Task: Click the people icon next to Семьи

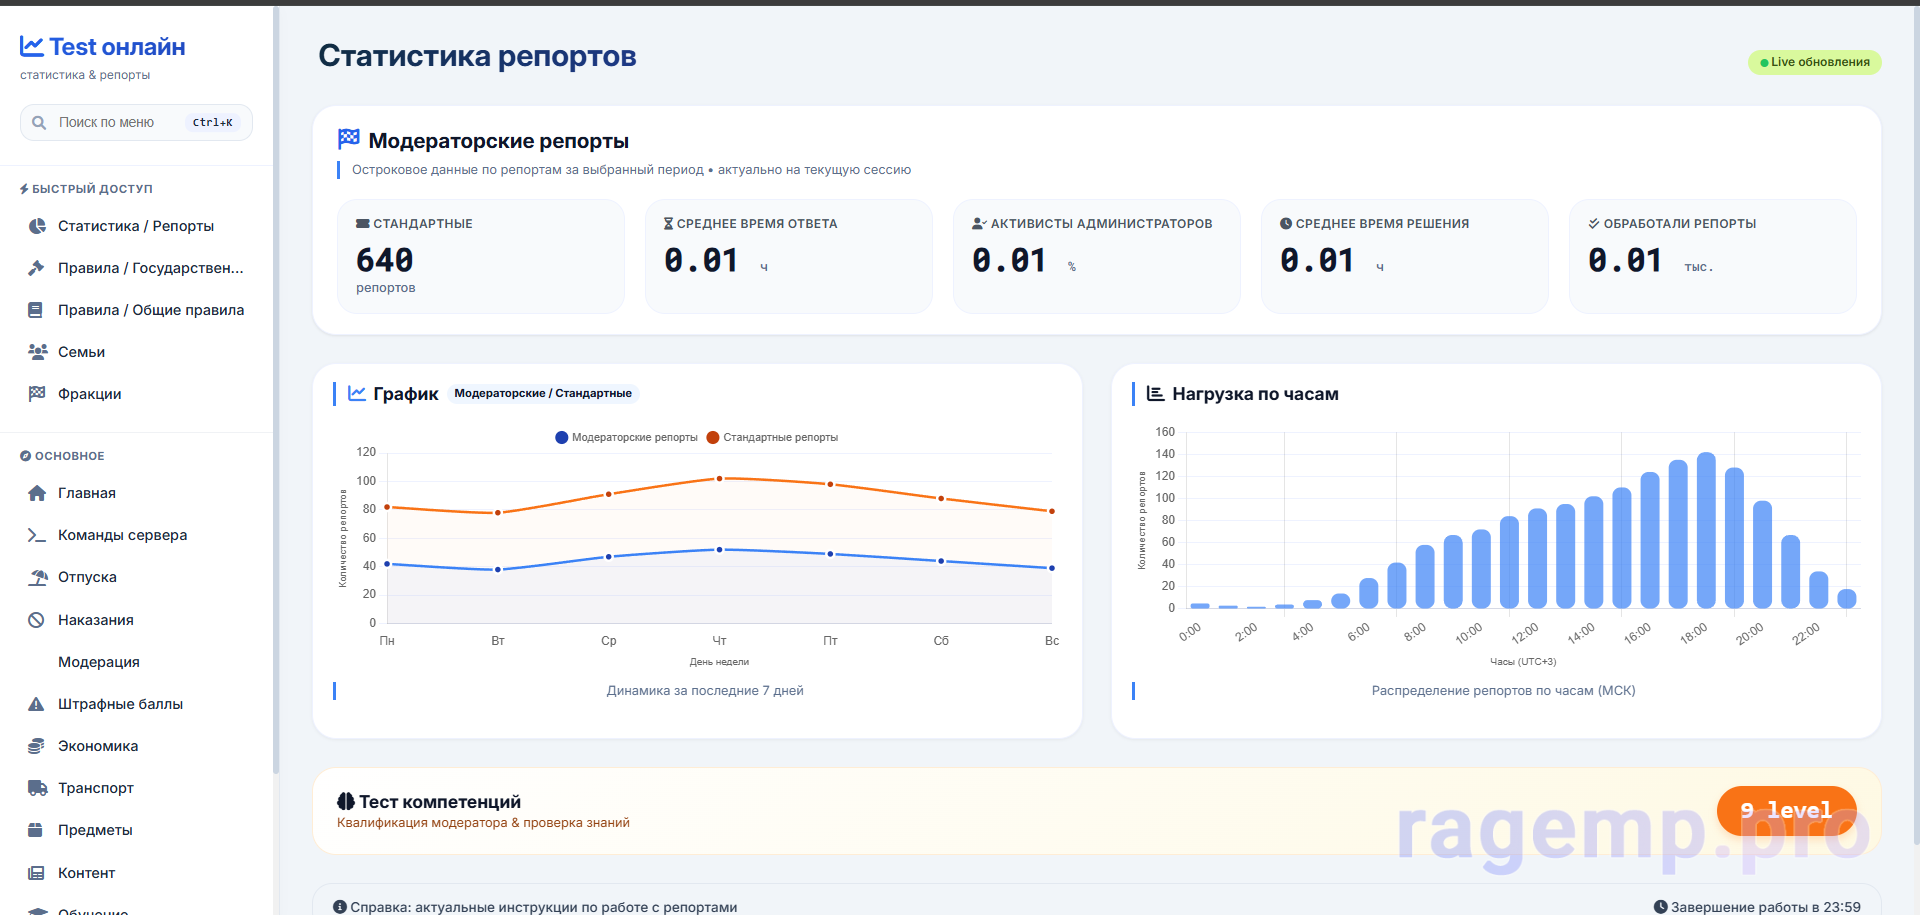Action: (x=37, y=352)
